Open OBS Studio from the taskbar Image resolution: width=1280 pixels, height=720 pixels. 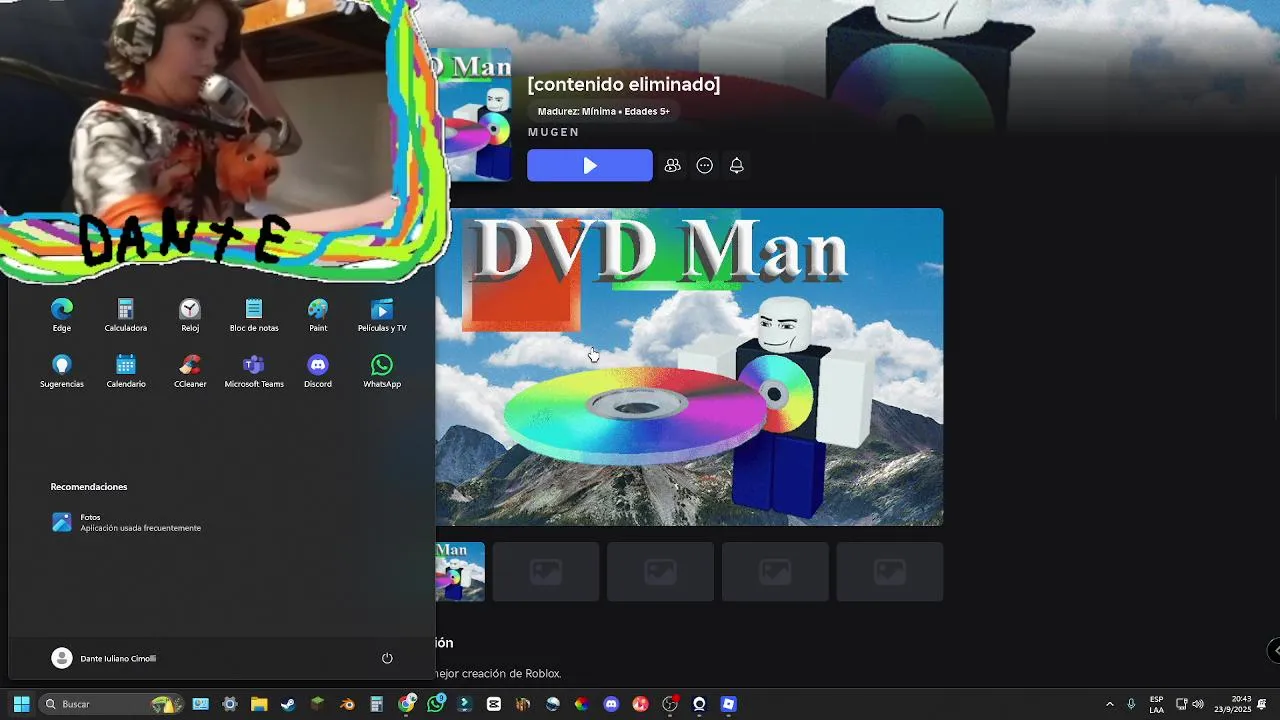click(x=669, y=704)
